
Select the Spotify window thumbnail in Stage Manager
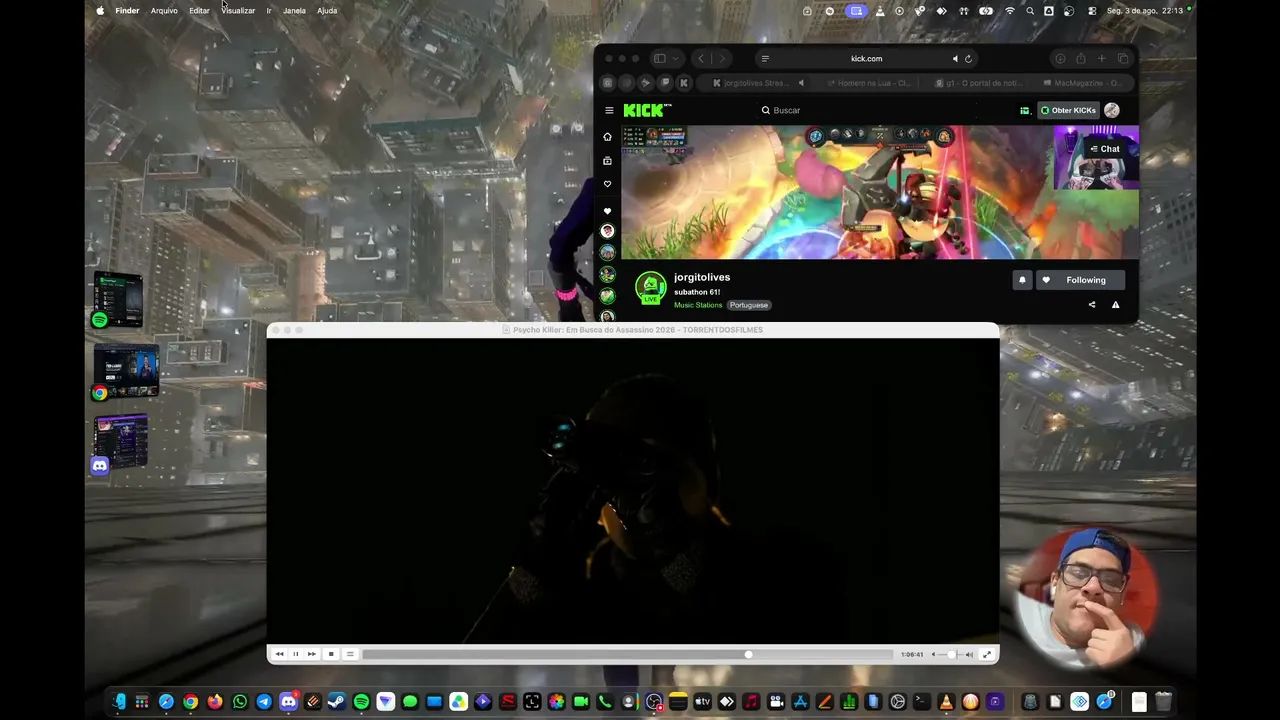click(118, 300)
